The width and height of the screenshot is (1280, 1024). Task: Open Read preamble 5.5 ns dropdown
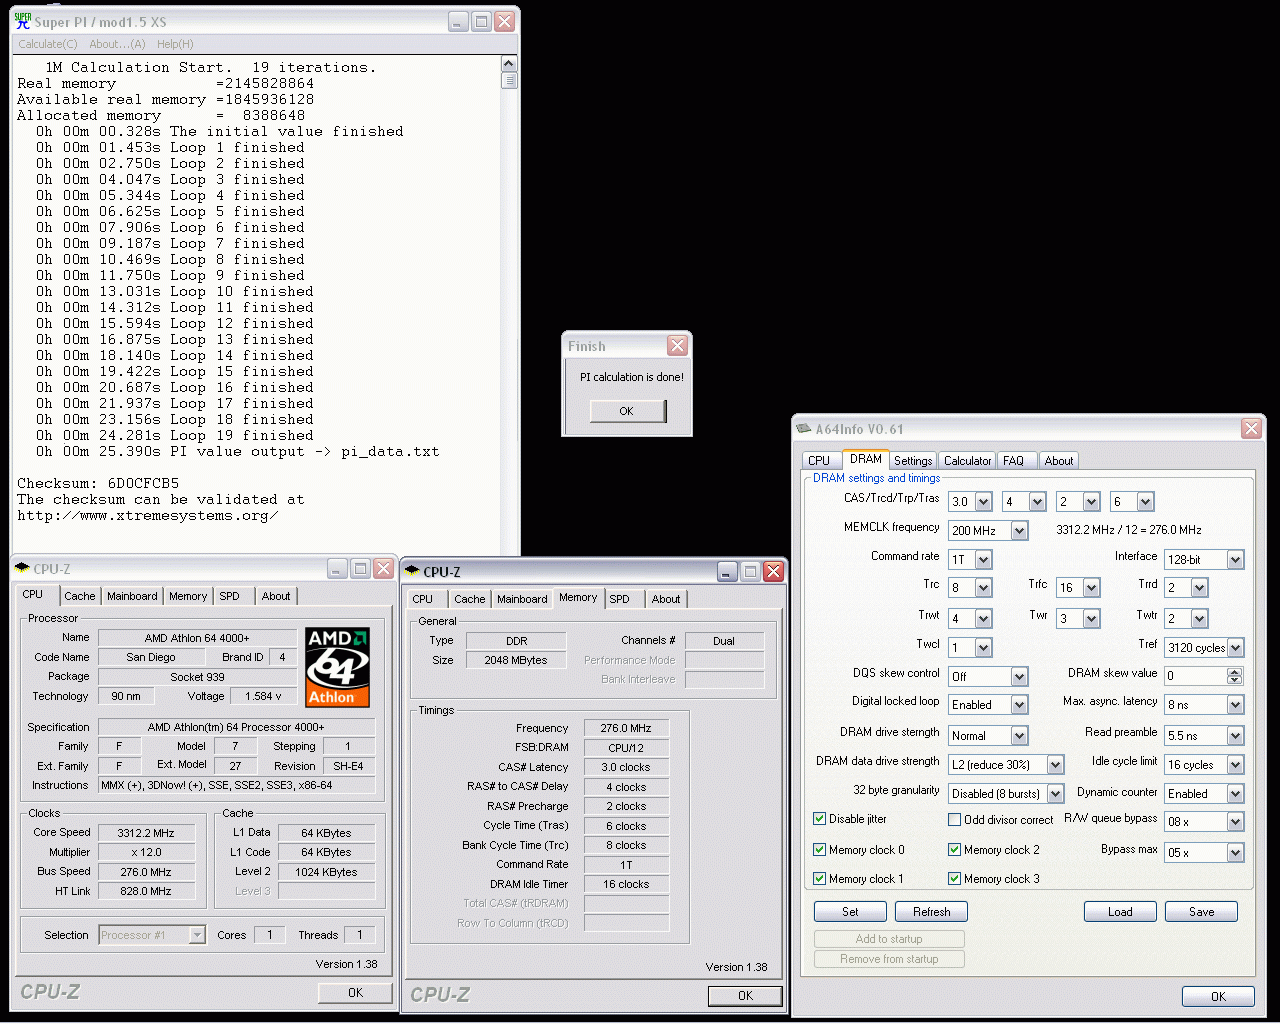[x=1235, y=736]
